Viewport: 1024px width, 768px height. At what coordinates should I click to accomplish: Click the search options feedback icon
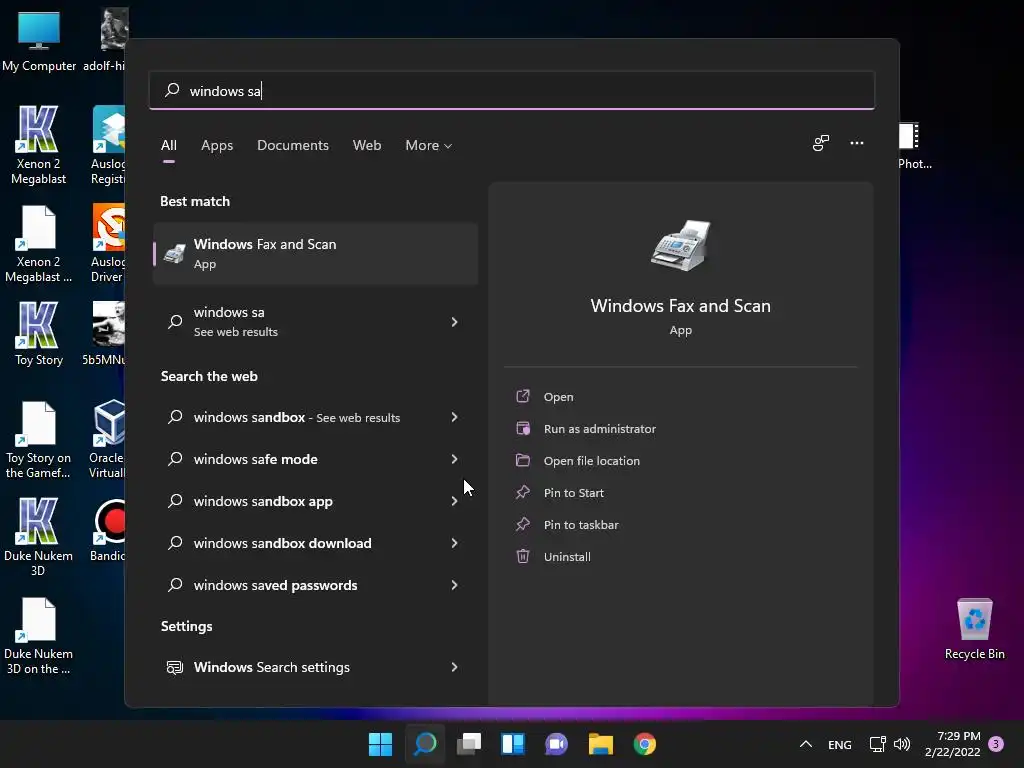click(820, 143)
